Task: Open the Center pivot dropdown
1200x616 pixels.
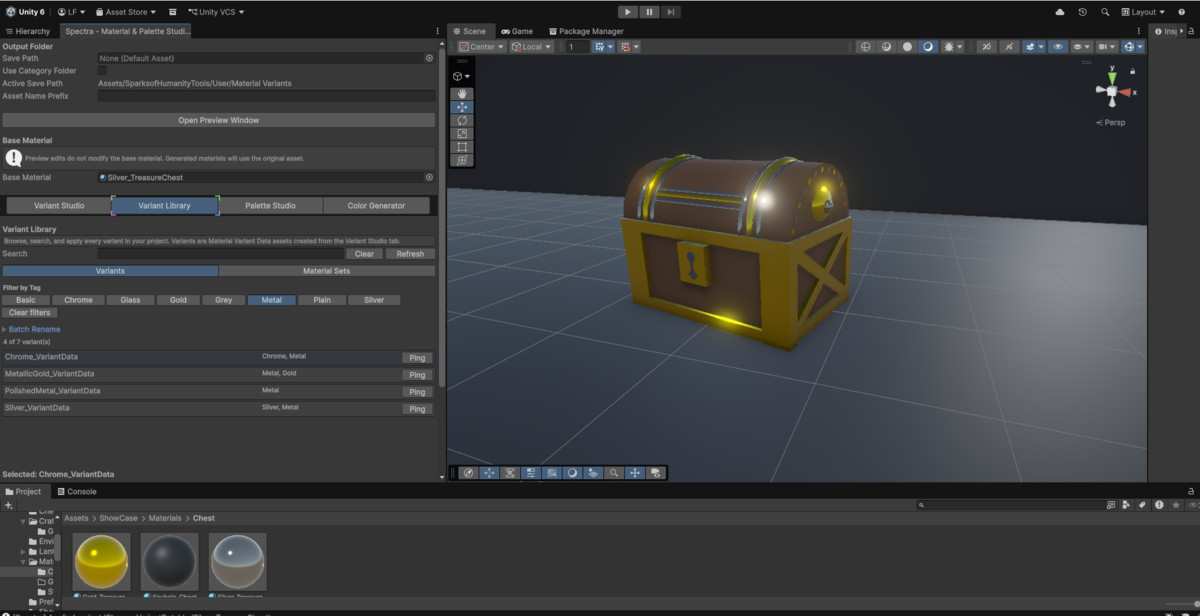Action: [482, 47]
